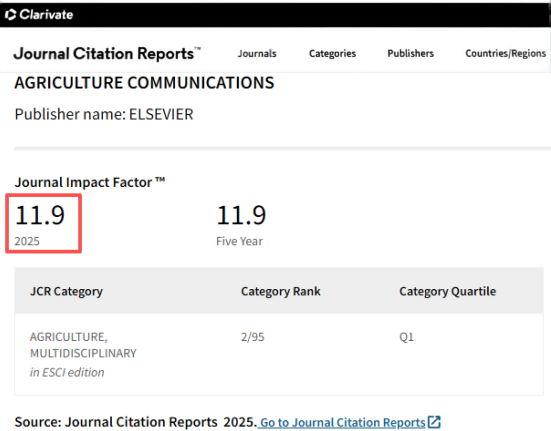Click the Category Rank column header
Image resolution: width=551 pixels, height=431 pixels.
point(281,291)
